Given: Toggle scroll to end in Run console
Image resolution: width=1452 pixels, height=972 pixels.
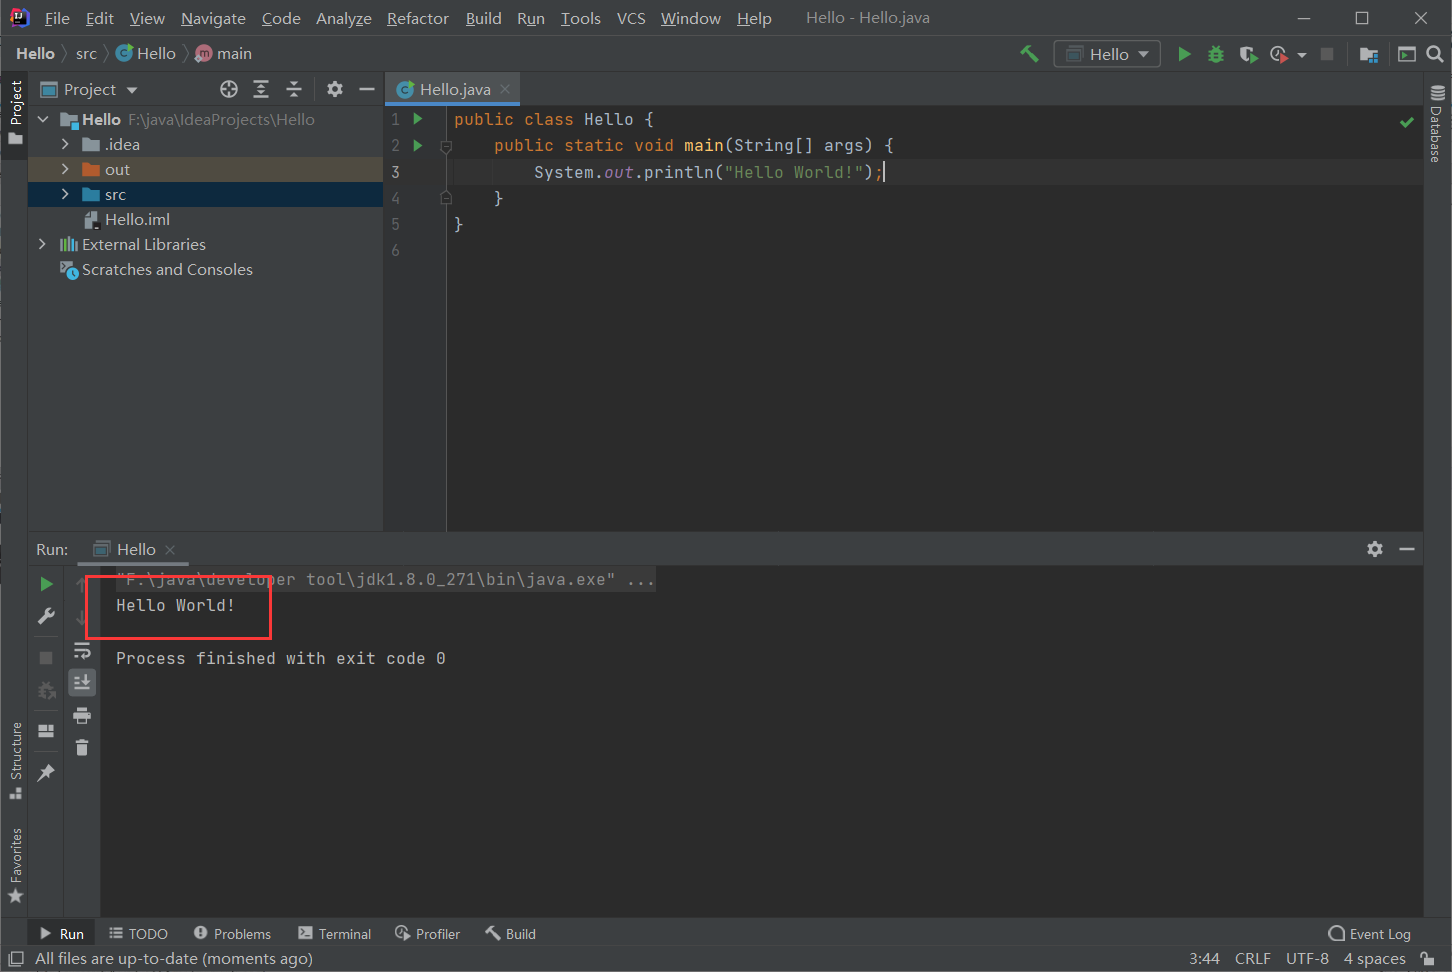Looking at the screenshot, I should point(82,683).
